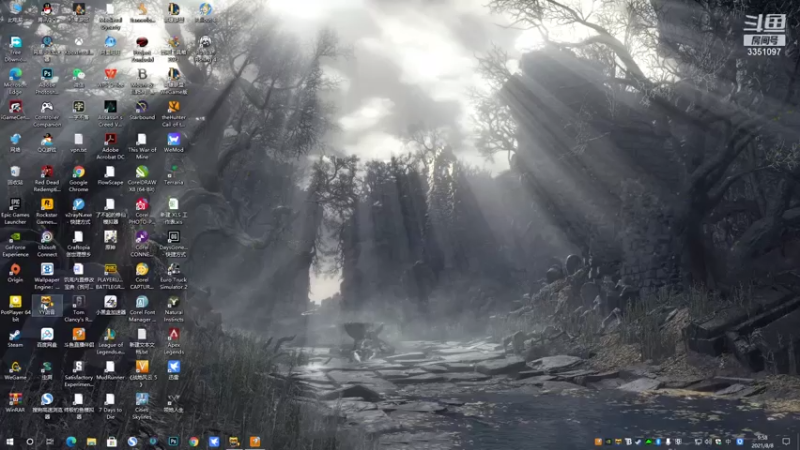The height and width of the screenshot is (450, 800).
Task: Select the DaysGone shortcut icon
Action: click(x=173, y=244)
